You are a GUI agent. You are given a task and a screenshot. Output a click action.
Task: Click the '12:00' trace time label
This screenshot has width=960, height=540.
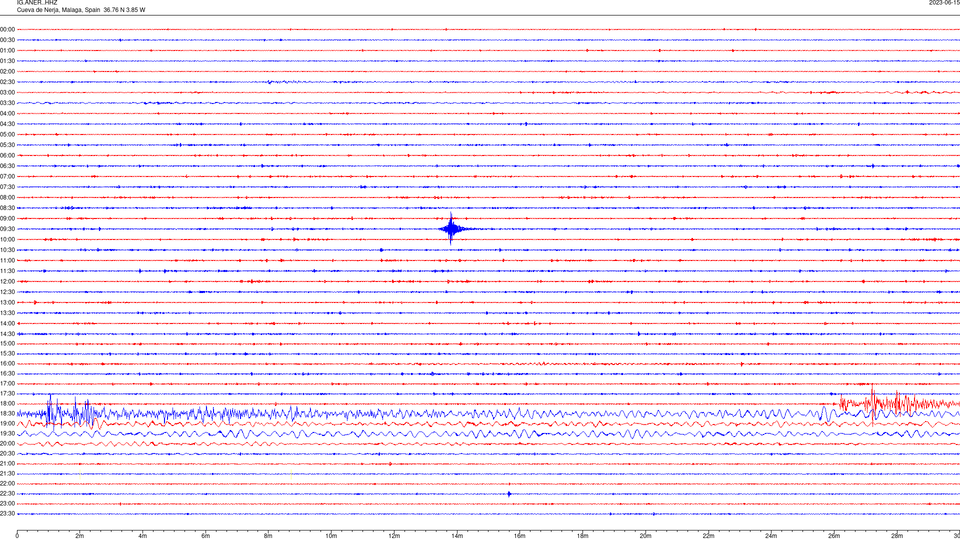7,282
